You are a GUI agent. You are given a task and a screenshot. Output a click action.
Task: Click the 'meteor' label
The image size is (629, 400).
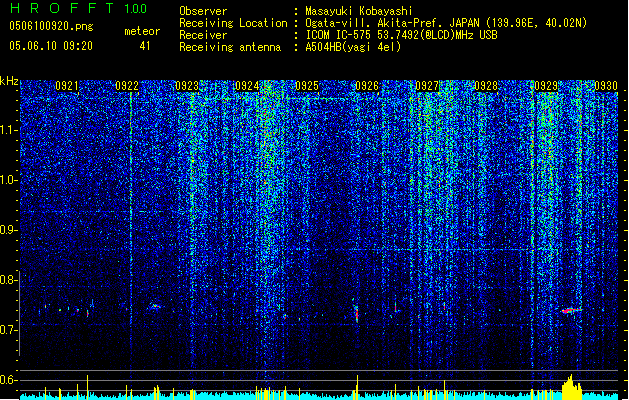tap(142, 31)
